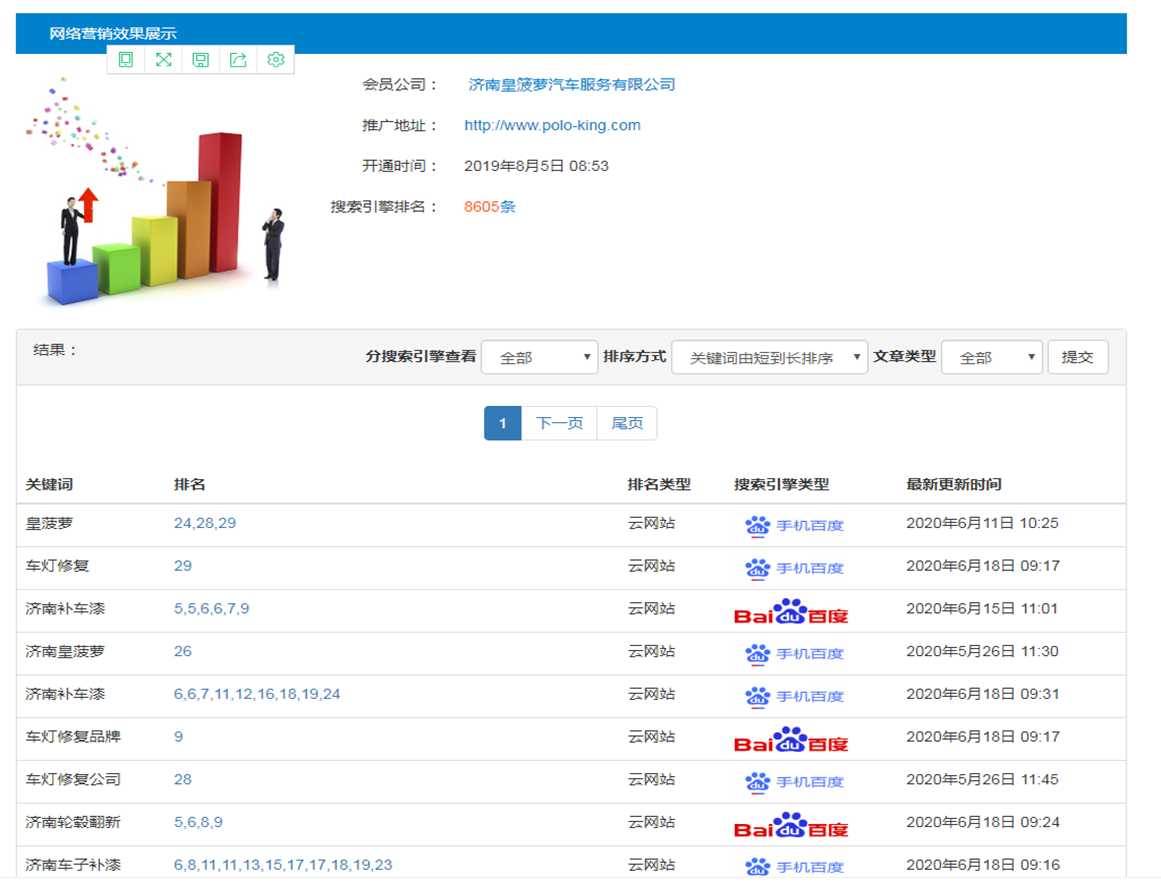Click the share export arrow icon
This screenshot has width=1161, height=883.
coord(238,60)
